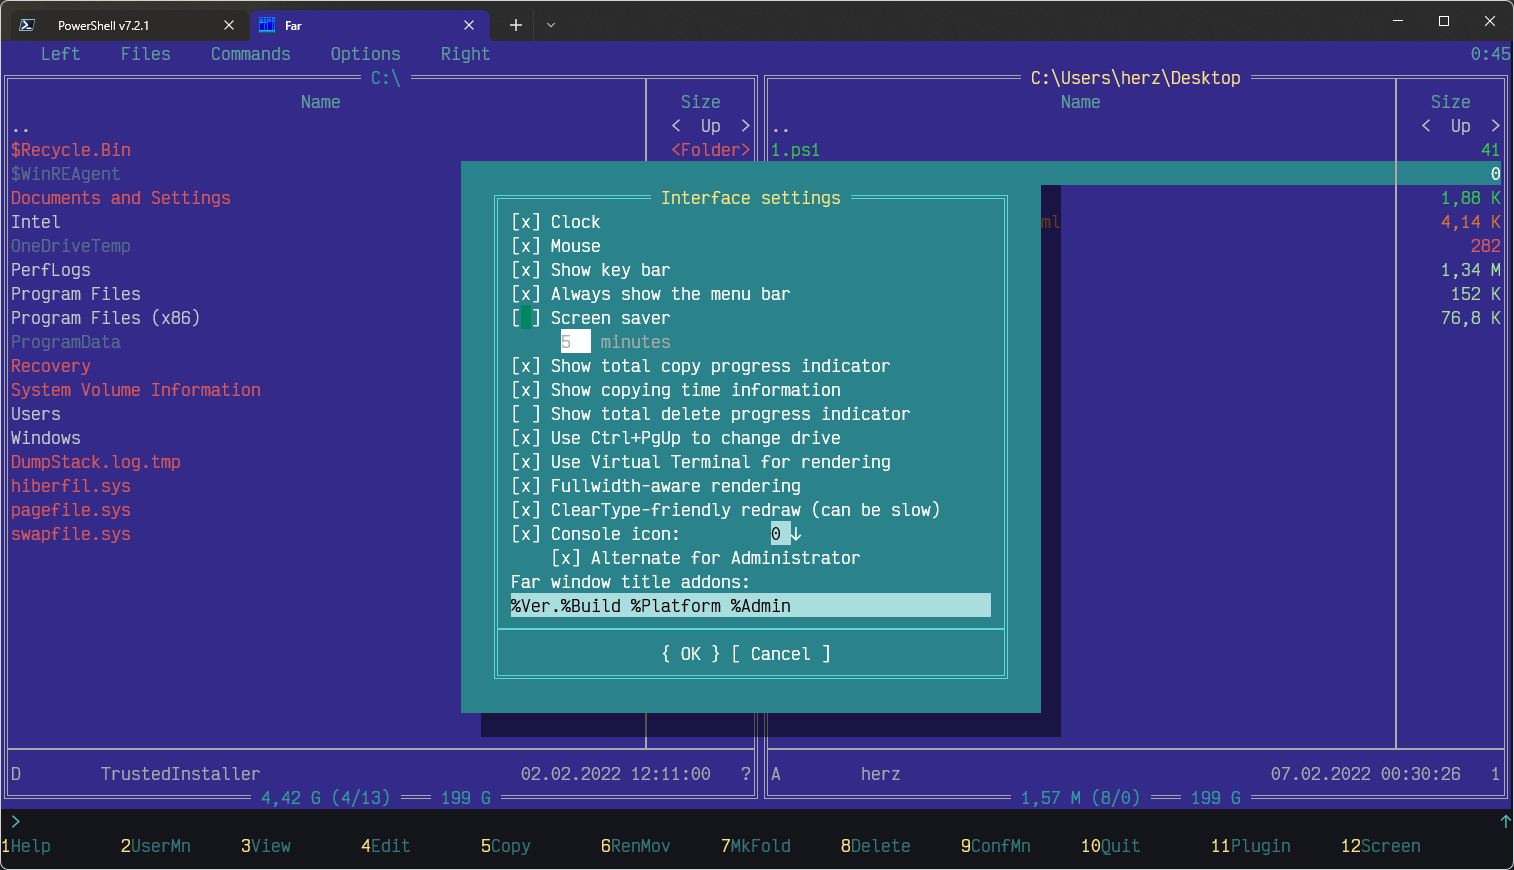The width and height of the screenshot is (1514, 870).
Task: Select the System Volume Information folder
Action: click(x=136, y=390)
